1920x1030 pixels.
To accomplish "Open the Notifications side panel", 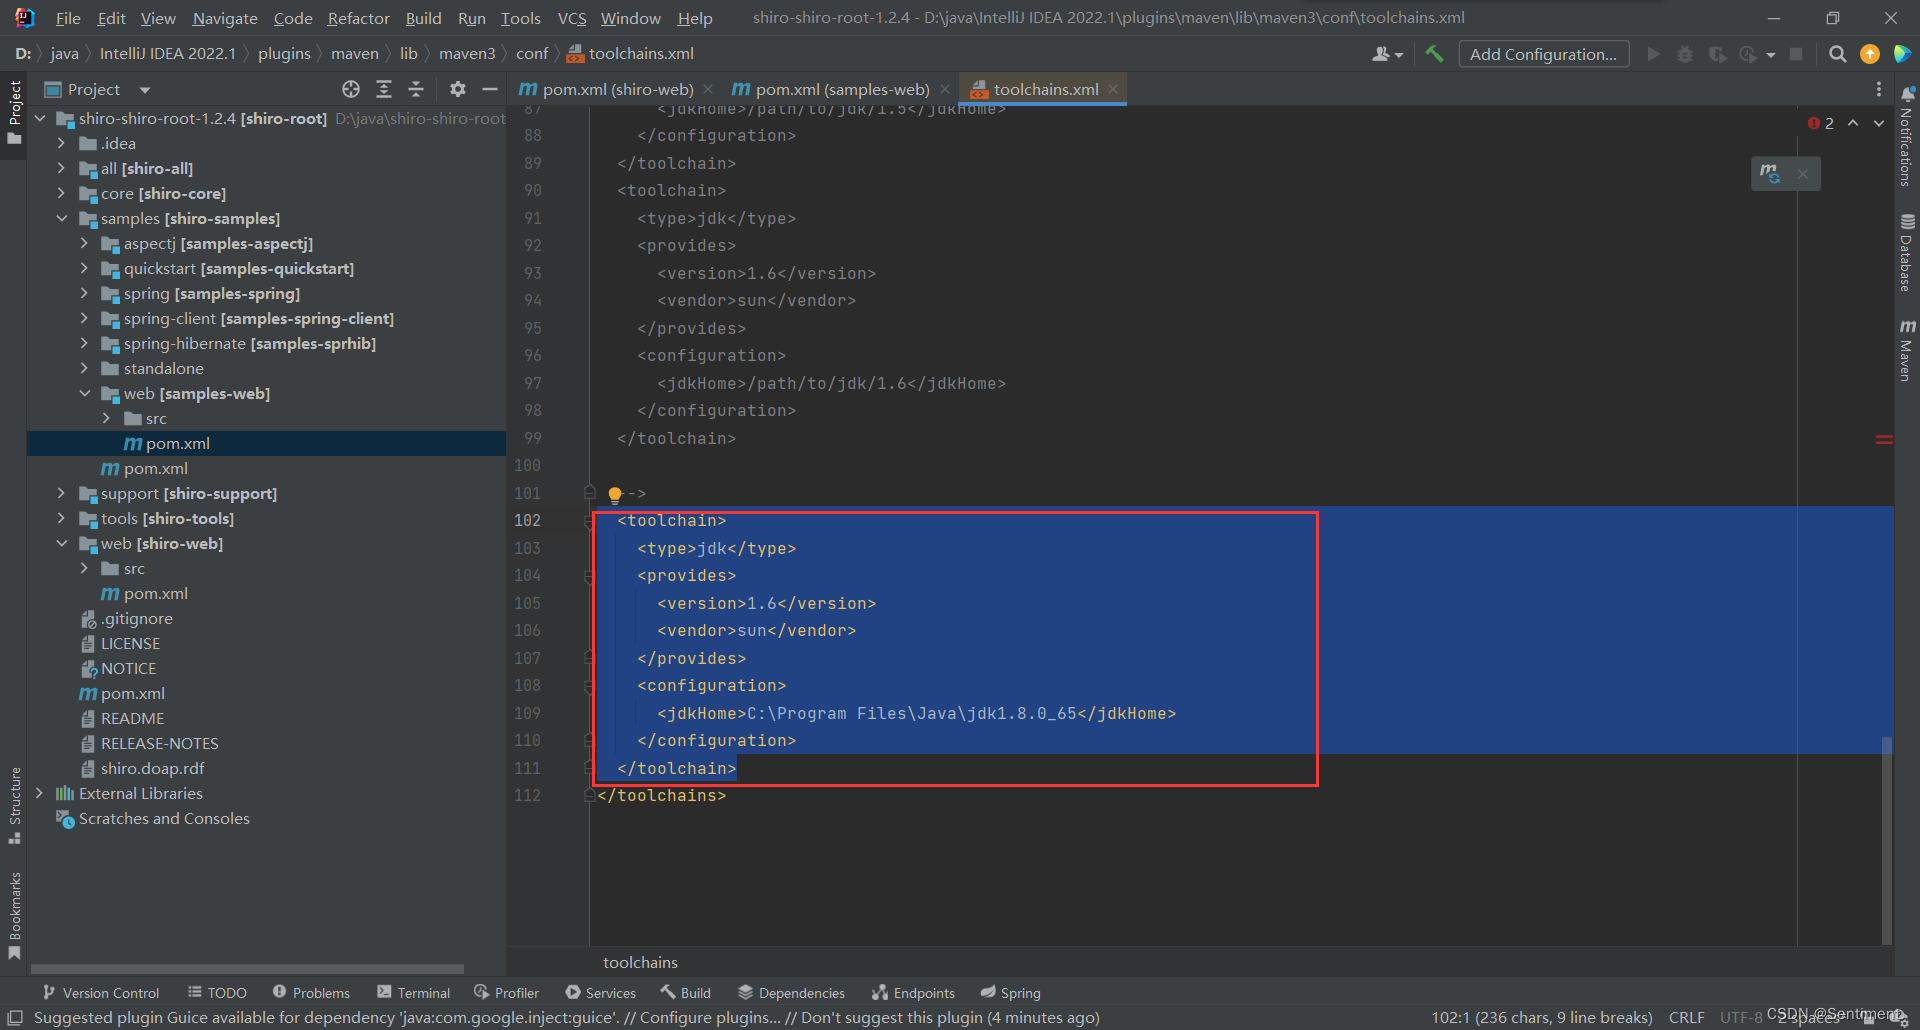I will click(1907, 136).
